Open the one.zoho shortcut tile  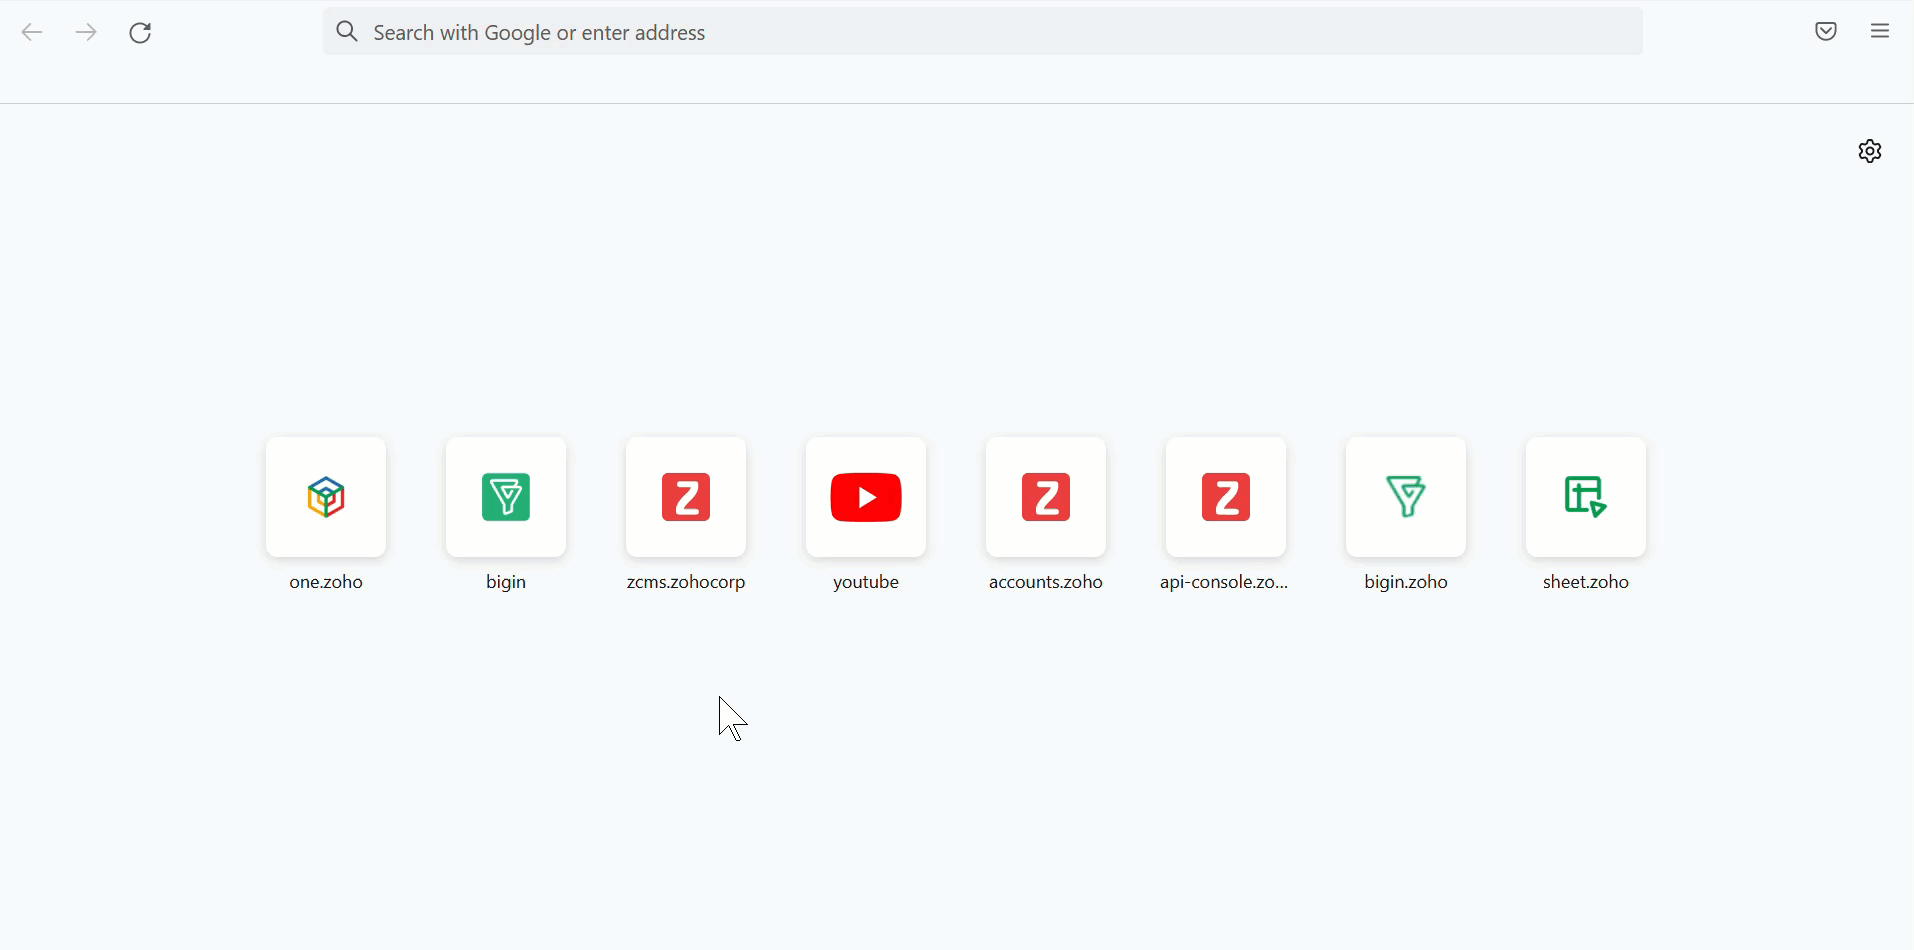pos(326,497)
